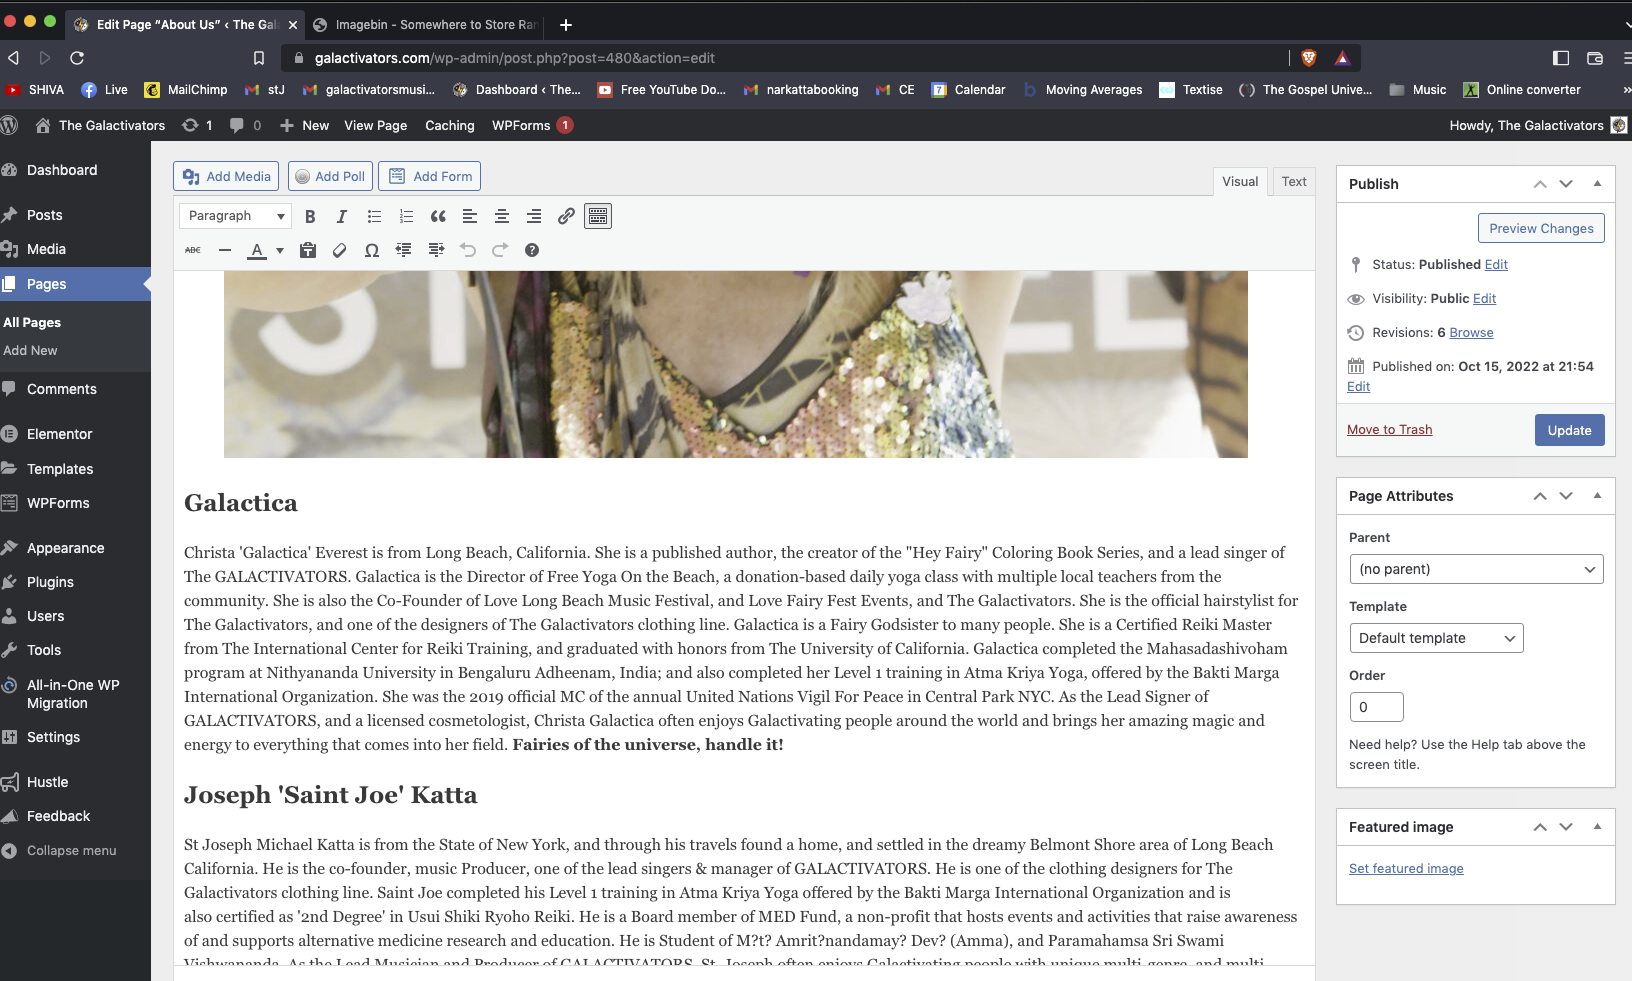Move the Publish panel down

pyautogui.click(x=1566, y=184)
